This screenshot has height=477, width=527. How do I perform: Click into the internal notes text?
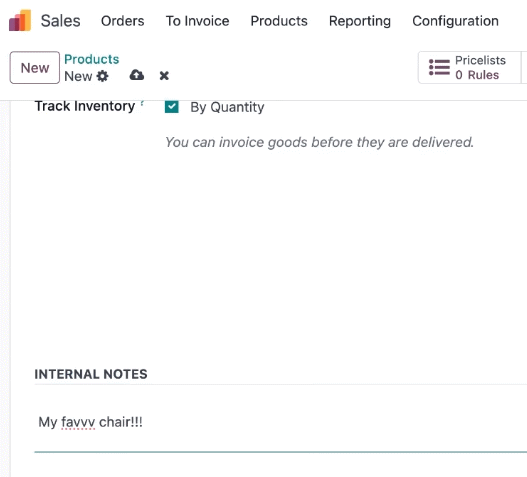[x=280, y=422]
